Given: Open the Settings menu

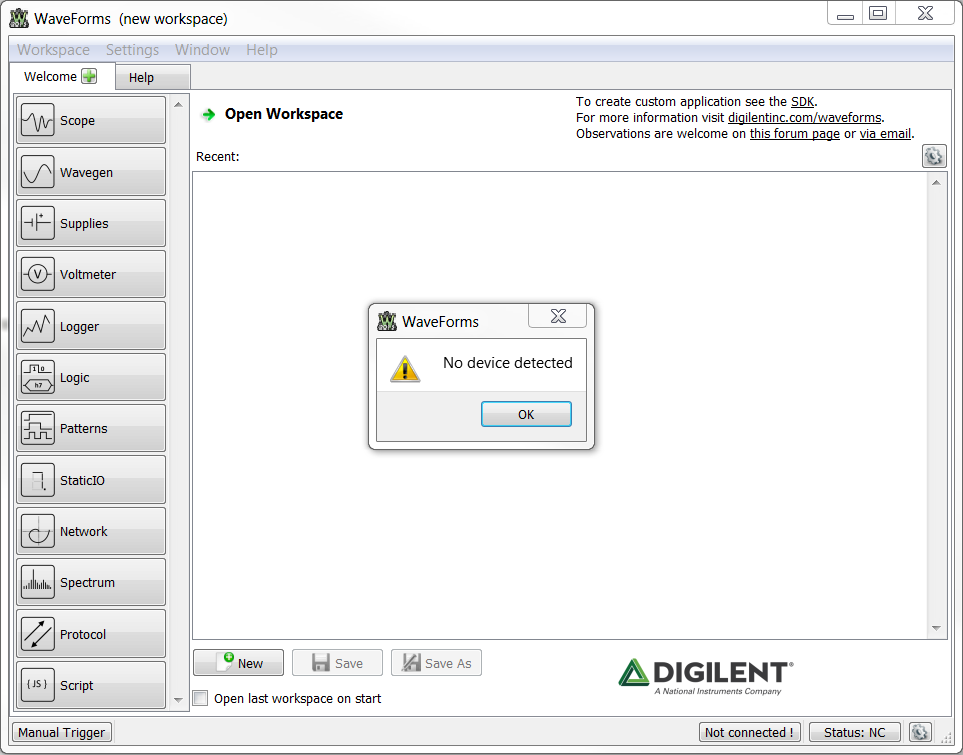Looking at the screenshot, I should pyautogui.click(x=133, y=50).
